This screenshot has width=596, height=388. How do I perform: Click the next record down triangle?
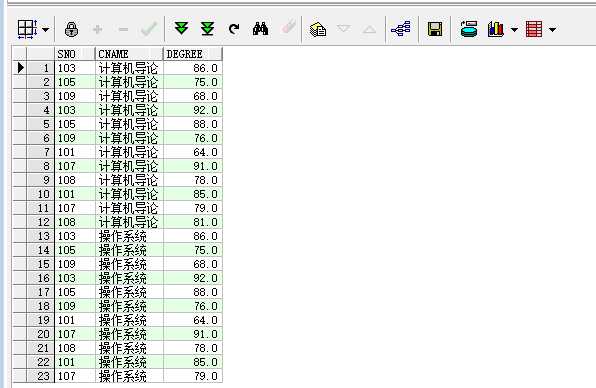pos(344,29)
